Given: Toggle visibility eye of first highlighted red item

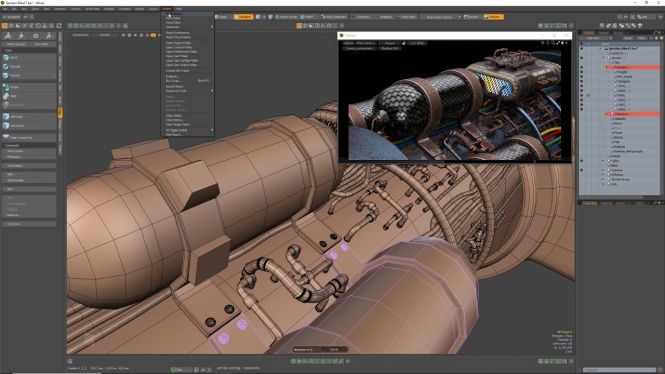Looking at the screenshot, I should point(581,67).
